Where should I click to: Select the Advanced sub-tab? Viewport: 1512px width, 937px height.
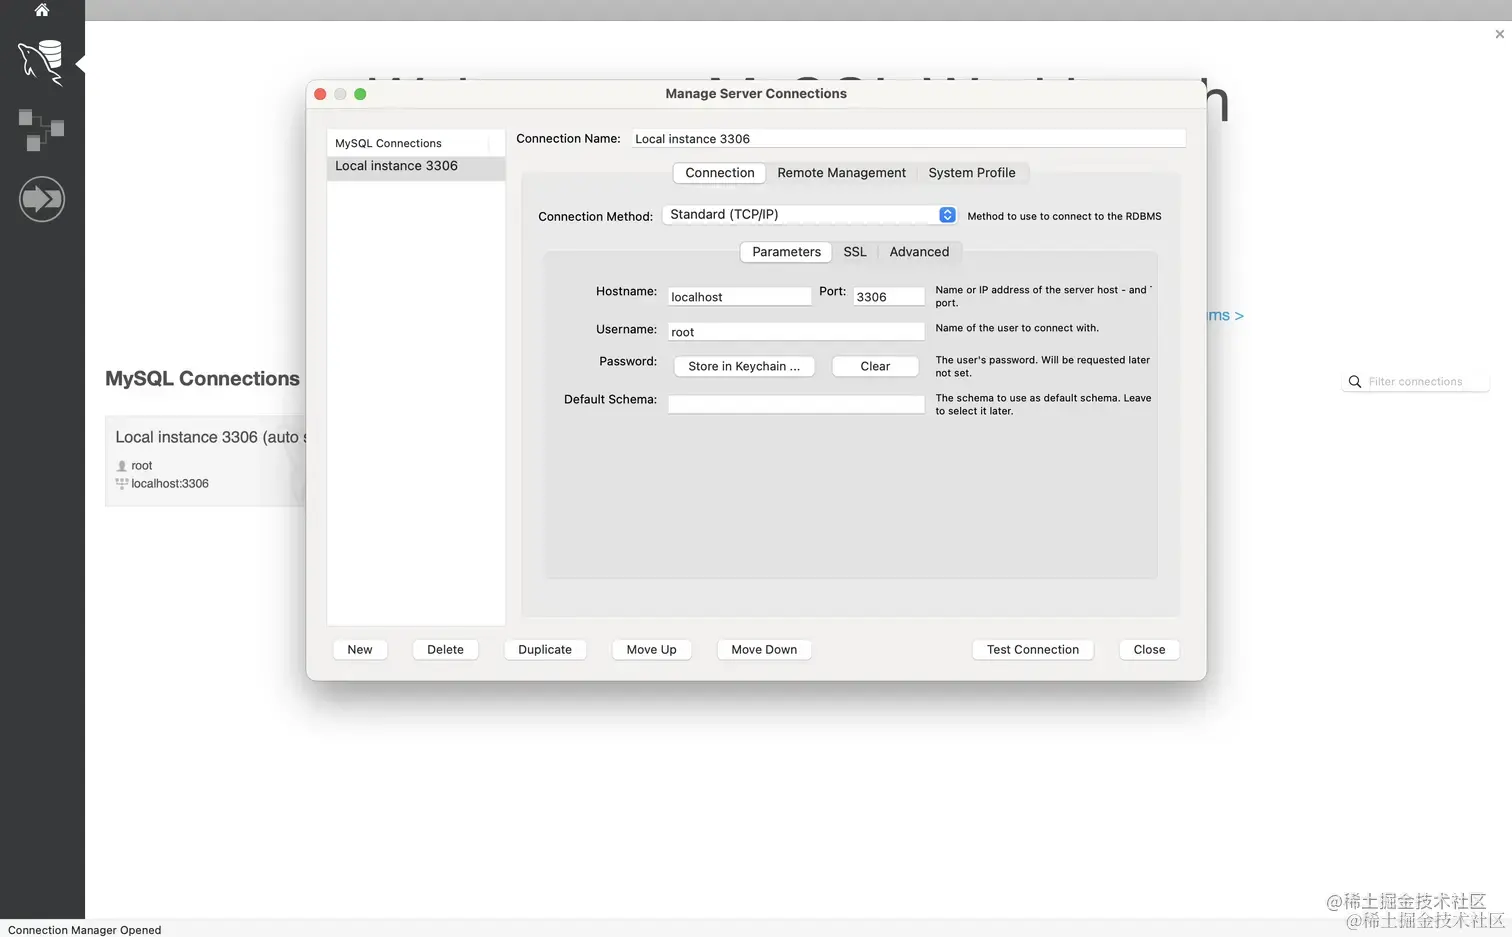click(x=919, y=252)
